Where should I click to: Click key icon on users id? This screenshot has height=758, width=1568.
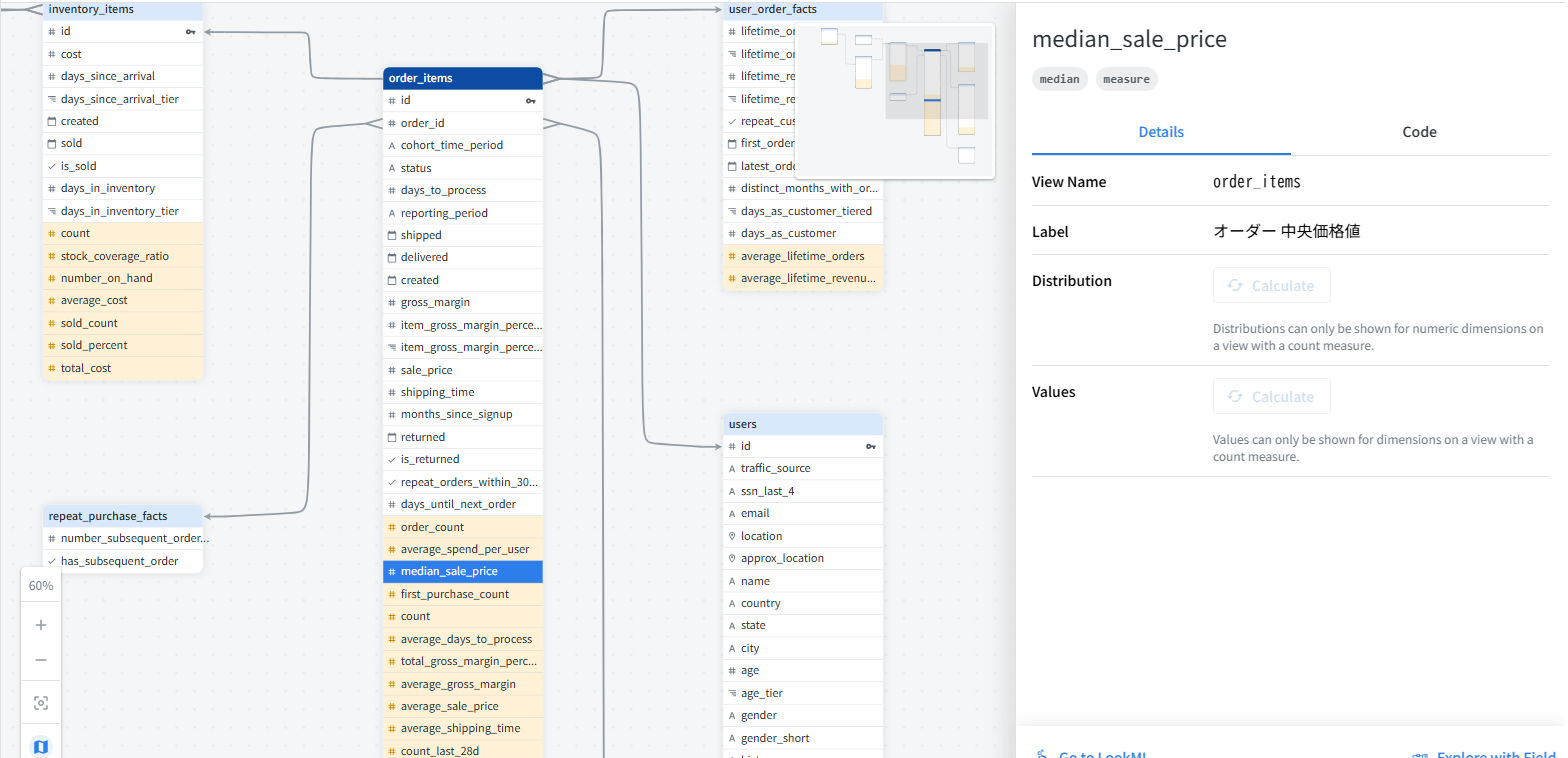pos(871,446)
